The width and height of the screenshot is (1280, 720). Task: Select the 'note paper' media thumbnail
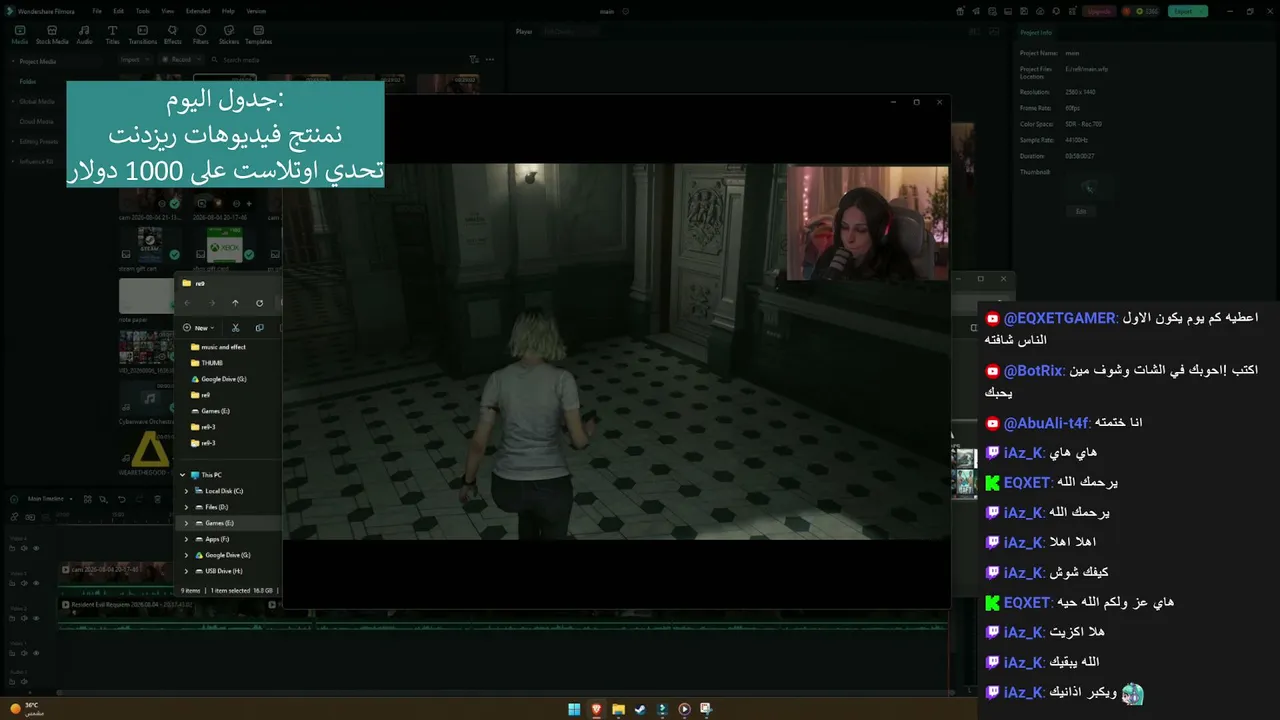pos(146,297)
